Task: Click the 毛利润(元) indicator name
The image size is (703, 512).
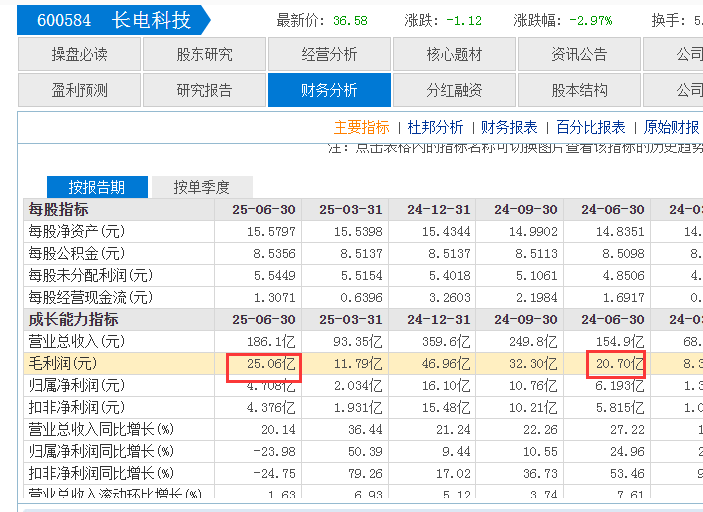Action: coord(63,363)
